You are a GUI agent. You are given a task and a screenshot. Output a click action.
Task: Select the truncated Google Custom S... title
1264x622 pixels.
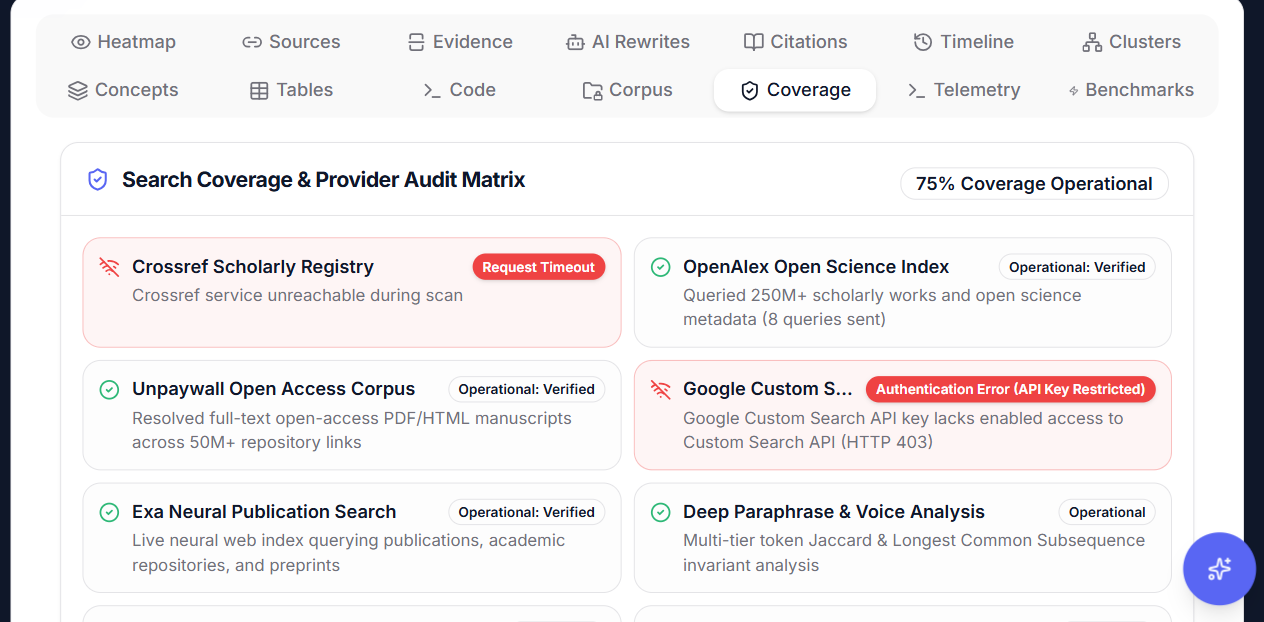tap(768, 389)
